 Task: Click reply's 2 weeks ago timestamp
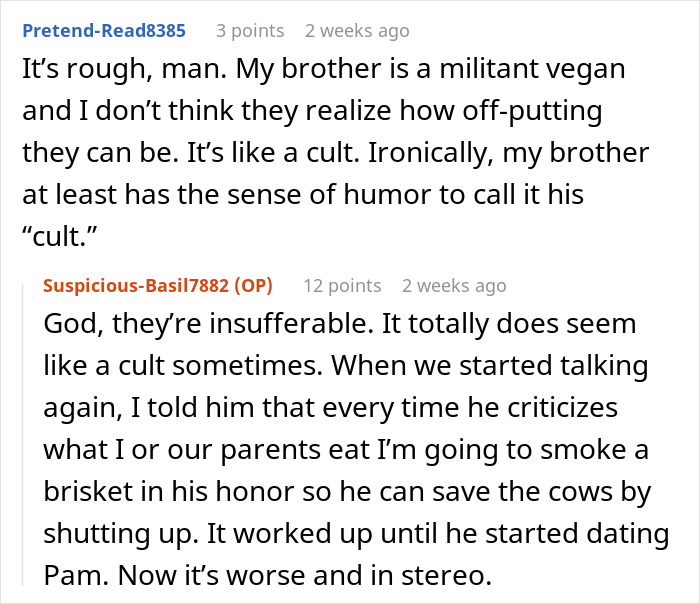pos(454,285)
